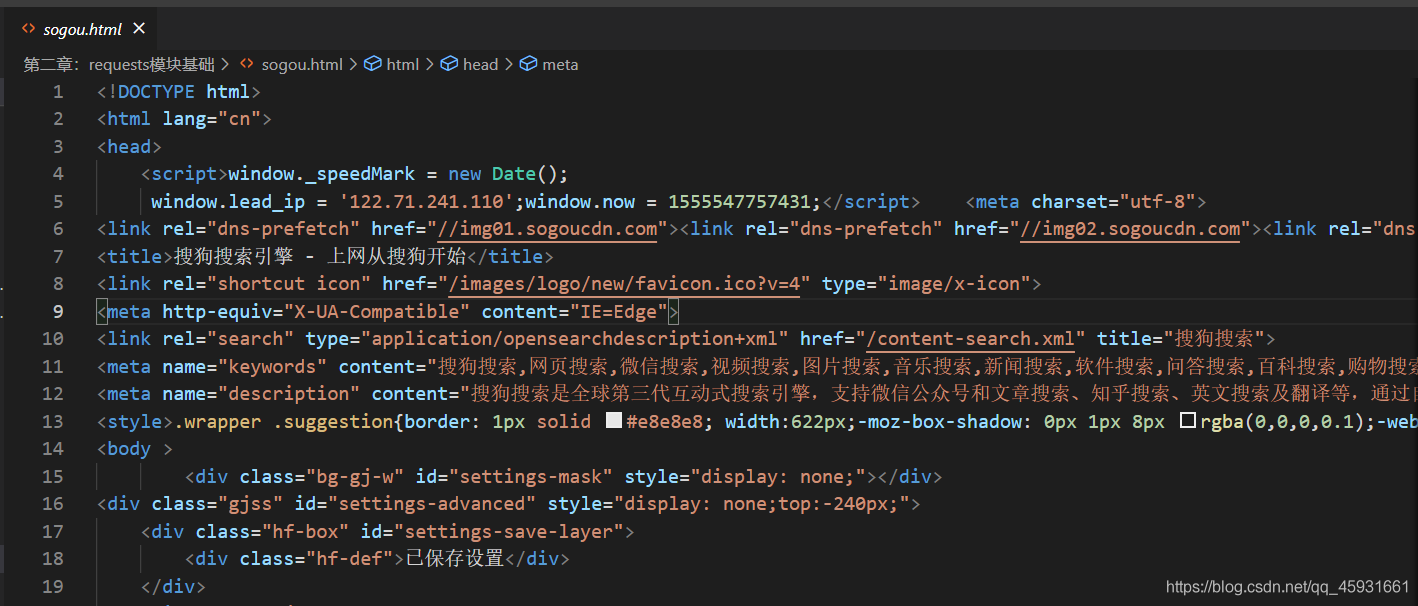
Task: Click name="description" attribute
Action: (261, 394)
